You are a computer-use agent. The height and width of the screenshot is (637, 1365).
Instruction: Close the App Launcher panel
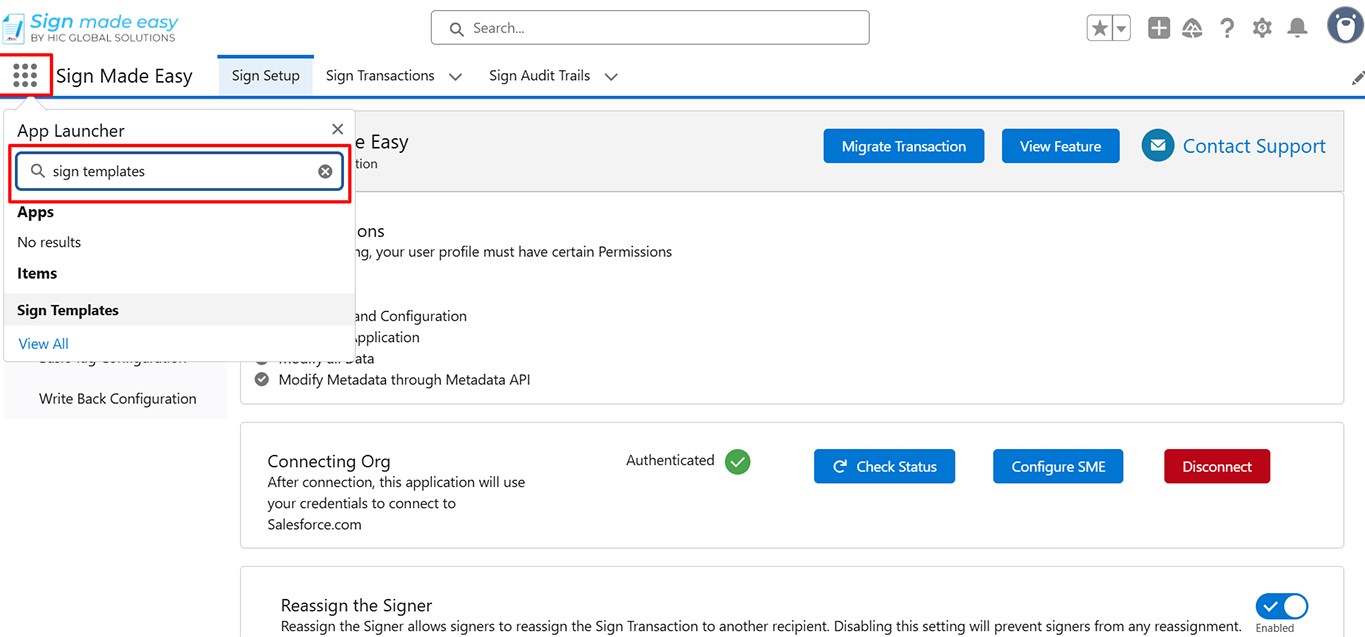[337, 129]
